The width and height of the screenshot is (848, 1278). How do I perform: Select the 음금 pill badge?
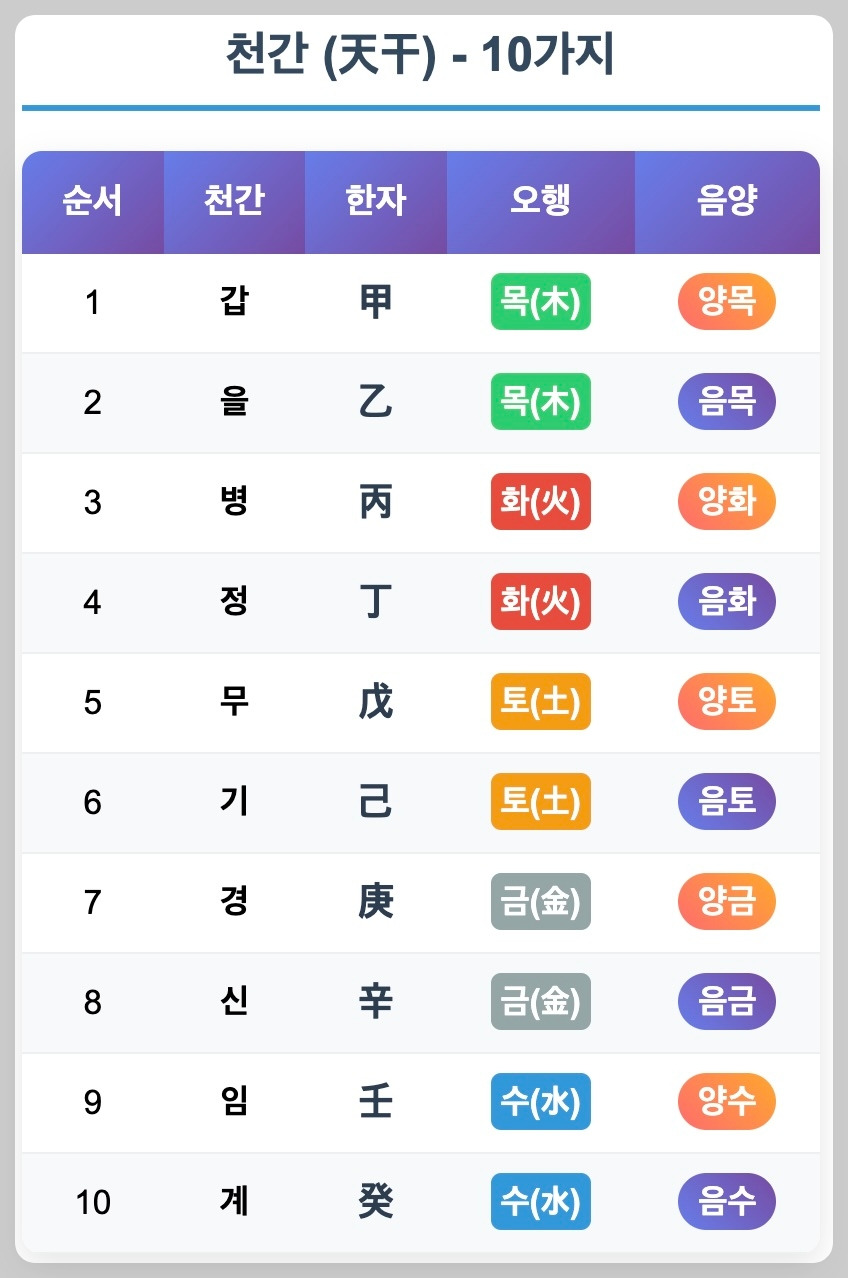(x=726, y=1001)
